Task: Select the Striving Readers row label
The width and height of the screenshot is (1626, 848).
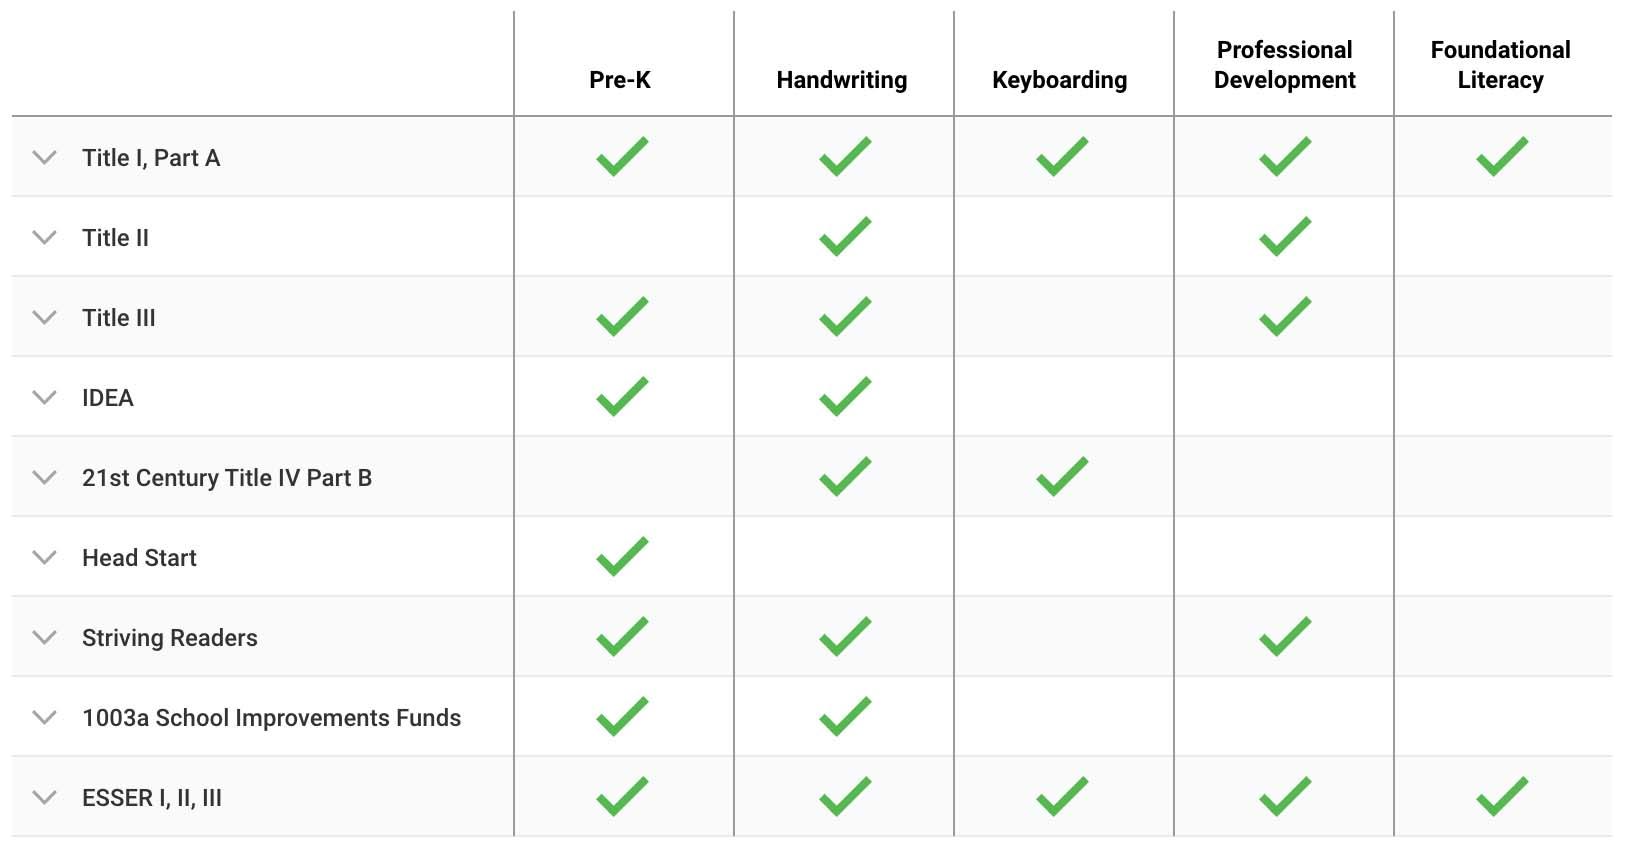Action: pos(169,638)
